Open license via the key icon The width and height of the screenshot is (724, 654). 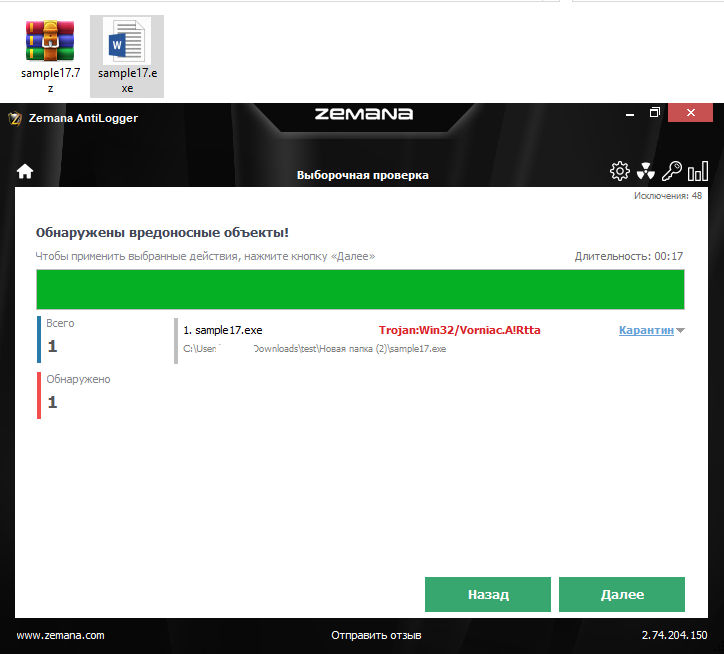click(x=671, y=171)
